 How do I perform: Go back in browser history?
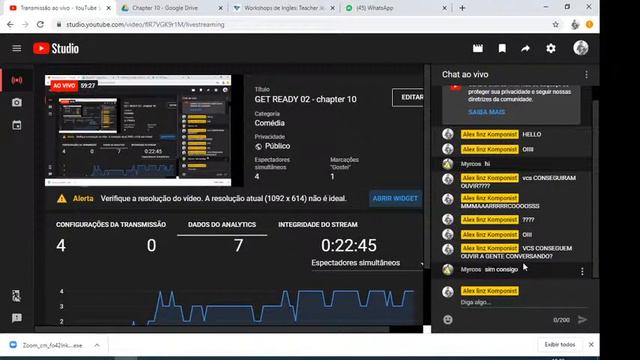coord(10,24)
